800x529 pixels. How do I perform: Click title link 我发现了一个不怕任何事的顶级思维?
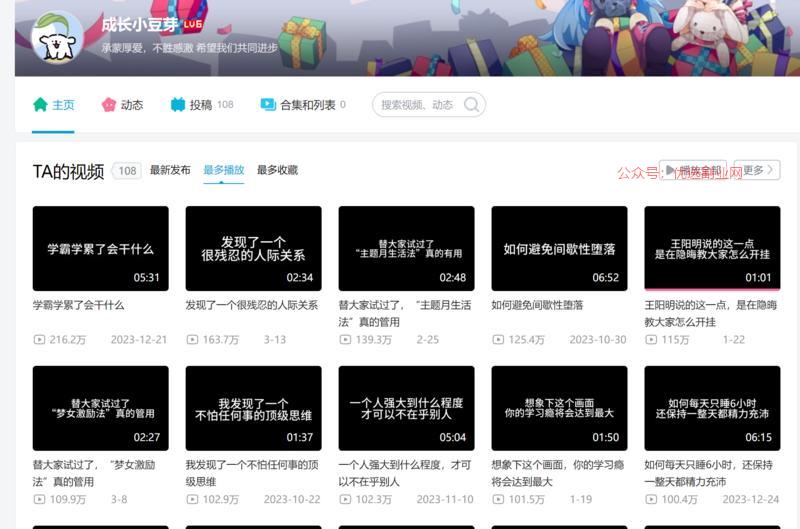click(x=252, y=473)
